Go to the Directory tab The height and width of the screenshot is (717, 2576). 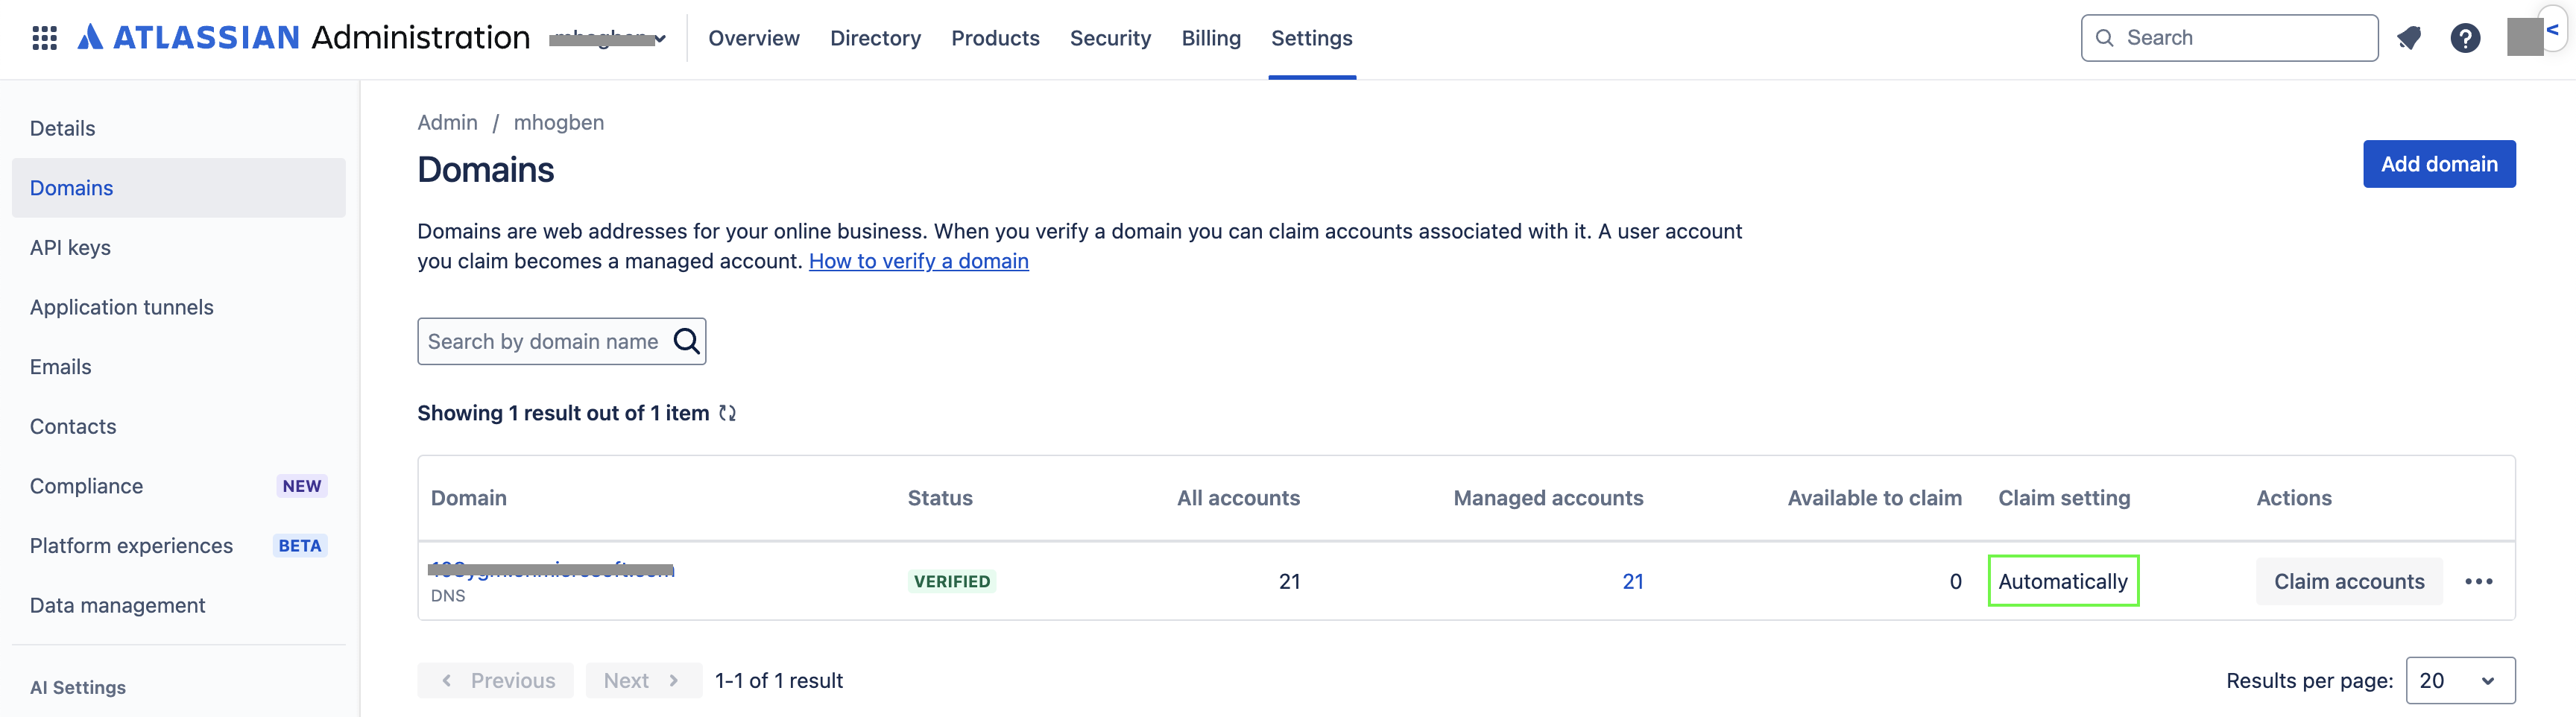(875, 38)
